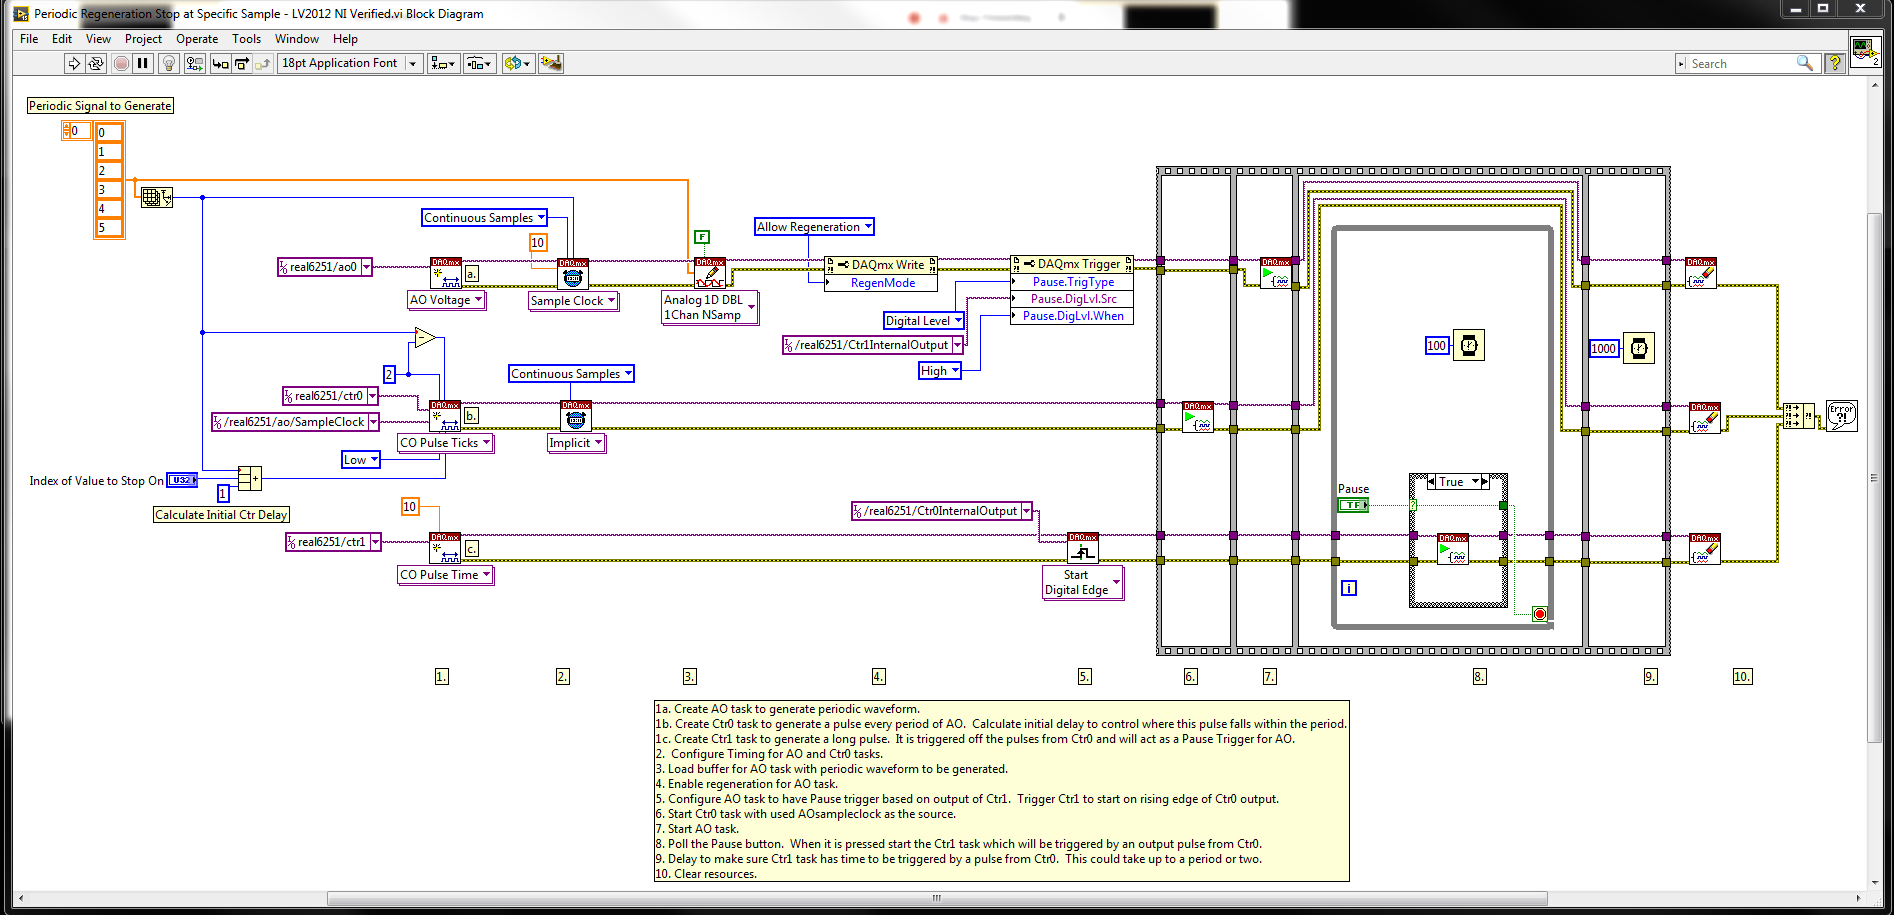Click the Run arrow in the toolbar

[x=73, y=63]
